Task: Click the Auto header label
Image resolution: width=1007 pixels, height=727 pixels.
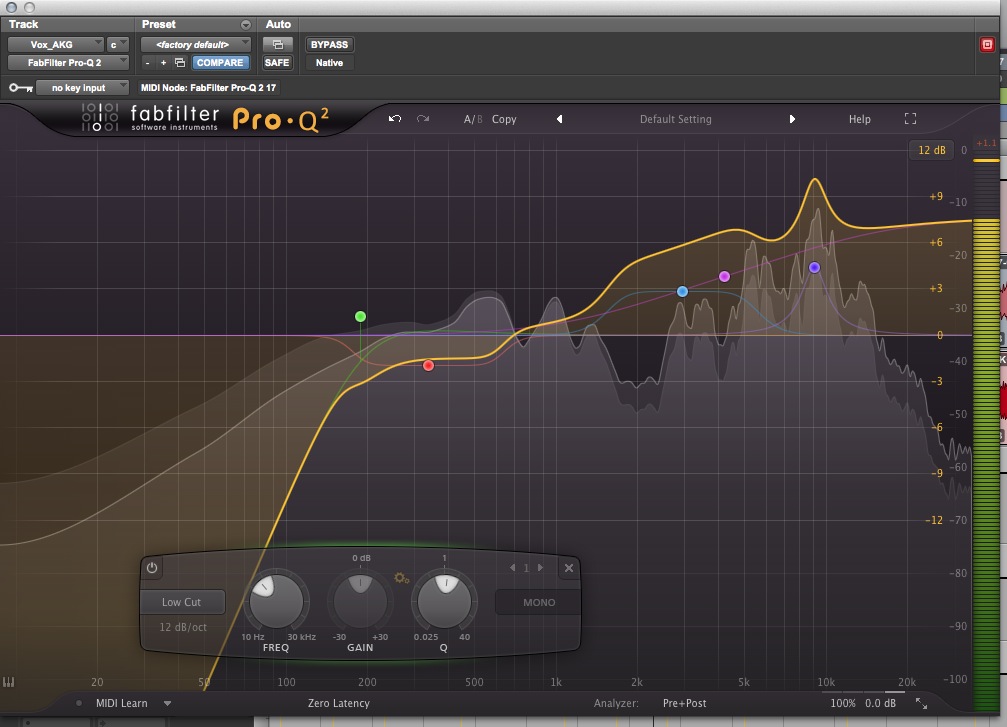Action: [278, 24]
